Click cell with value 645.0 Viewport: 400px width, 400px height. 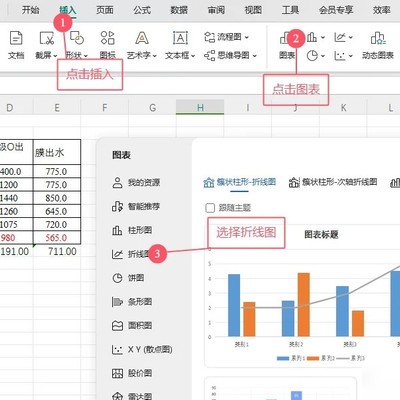pos(57,211)
